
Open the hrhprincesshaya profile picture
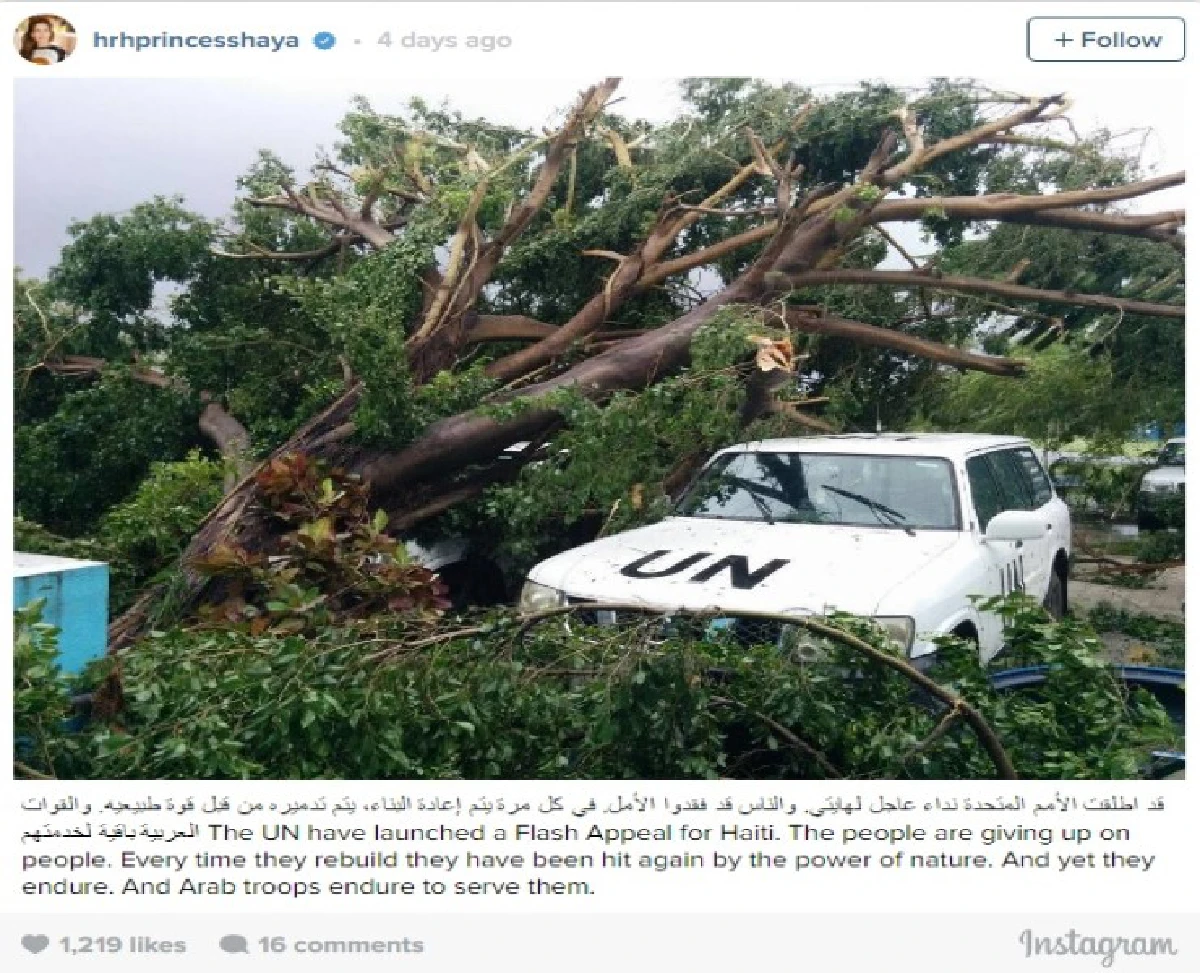[44, 40]
